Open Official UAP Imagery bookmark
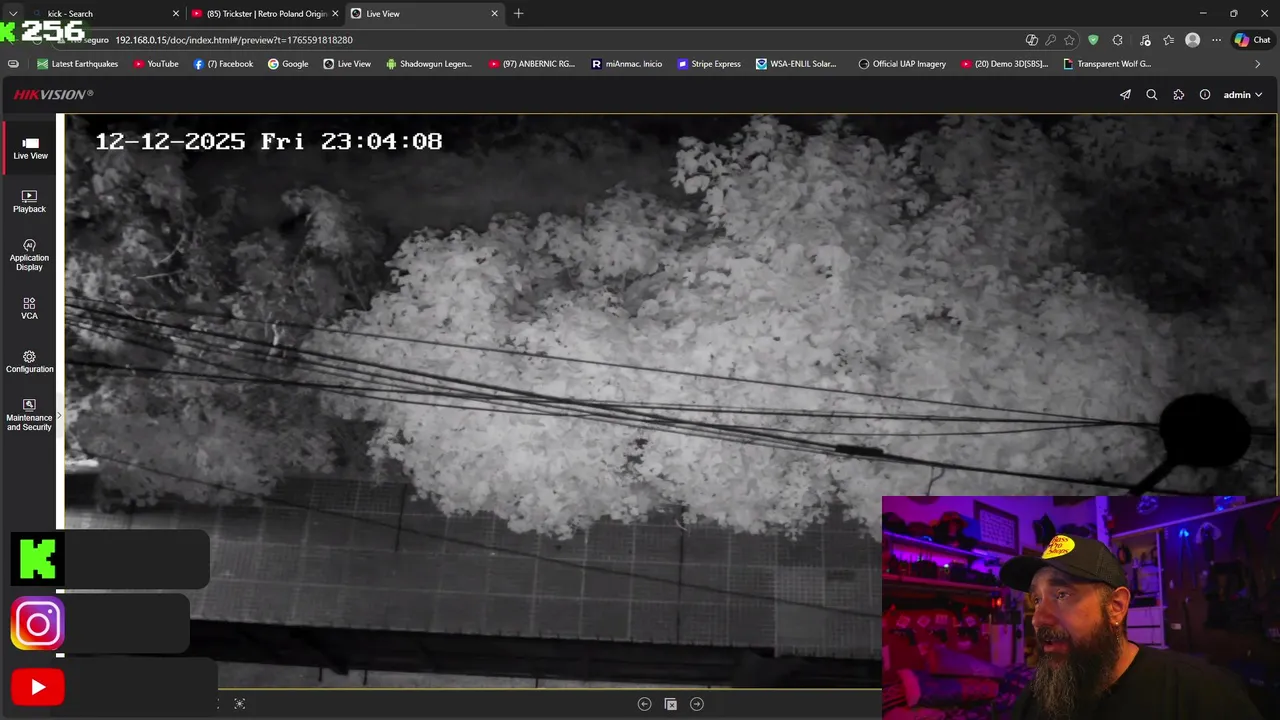The height and width of the screenshot is (720, 1280). click(902, 64)
